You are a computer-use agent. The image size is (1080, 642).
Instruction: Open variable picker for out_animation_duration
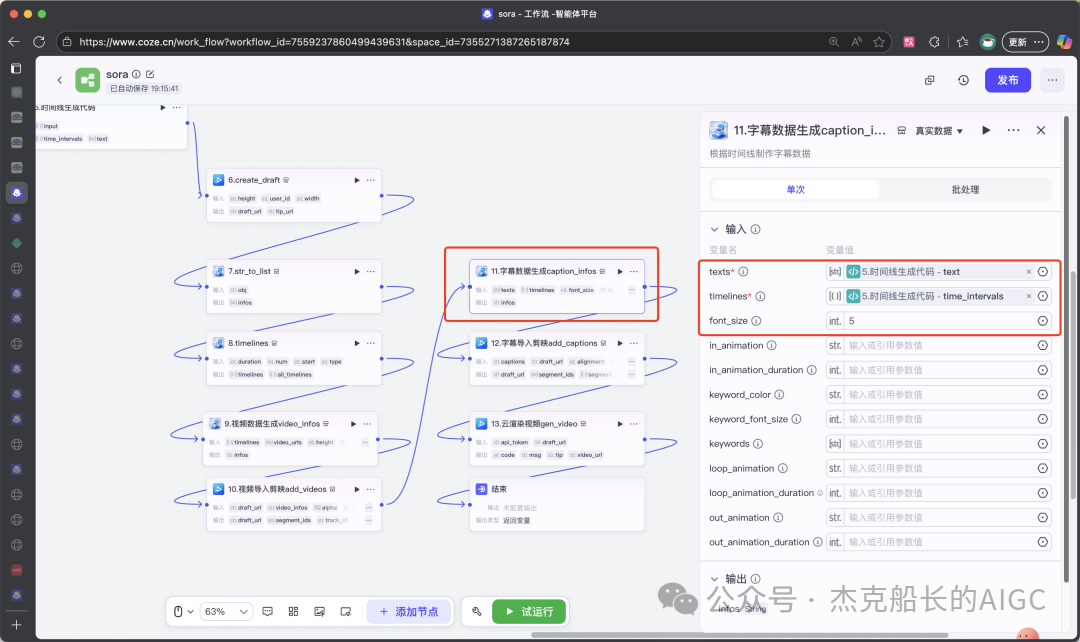tap(1043, 542)
